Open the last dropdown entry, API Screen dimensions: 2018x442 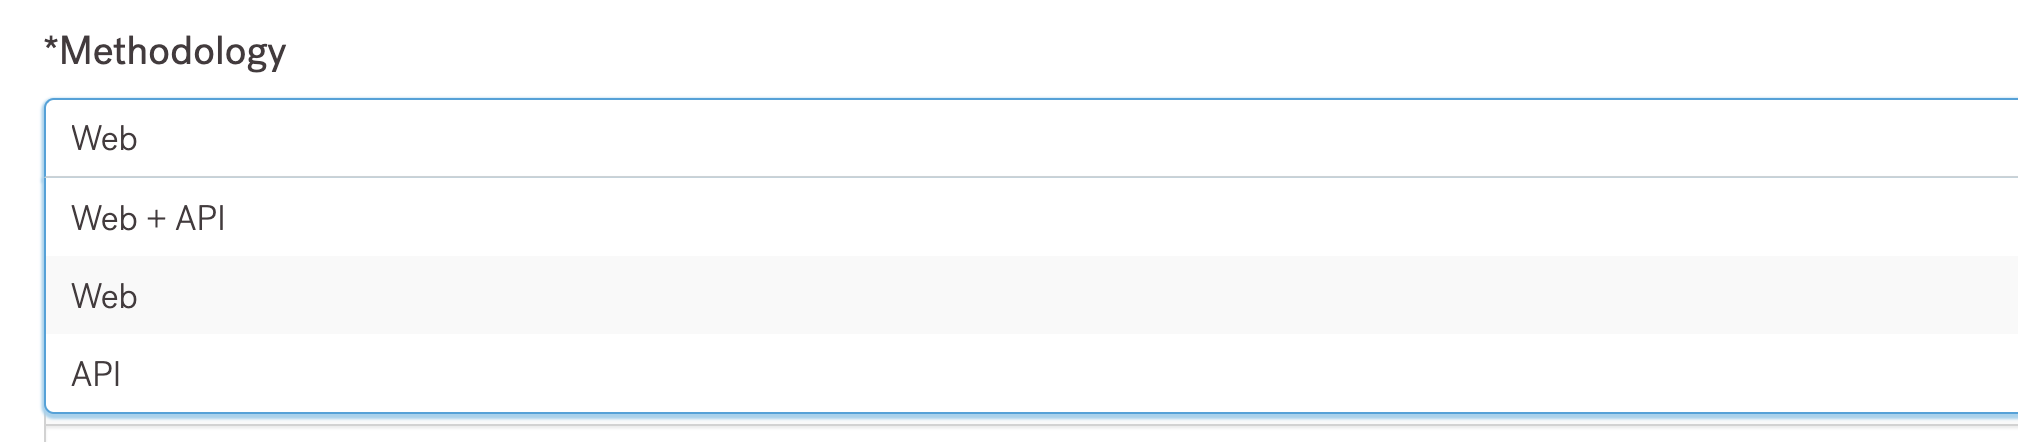click(x=1032, y=373)
